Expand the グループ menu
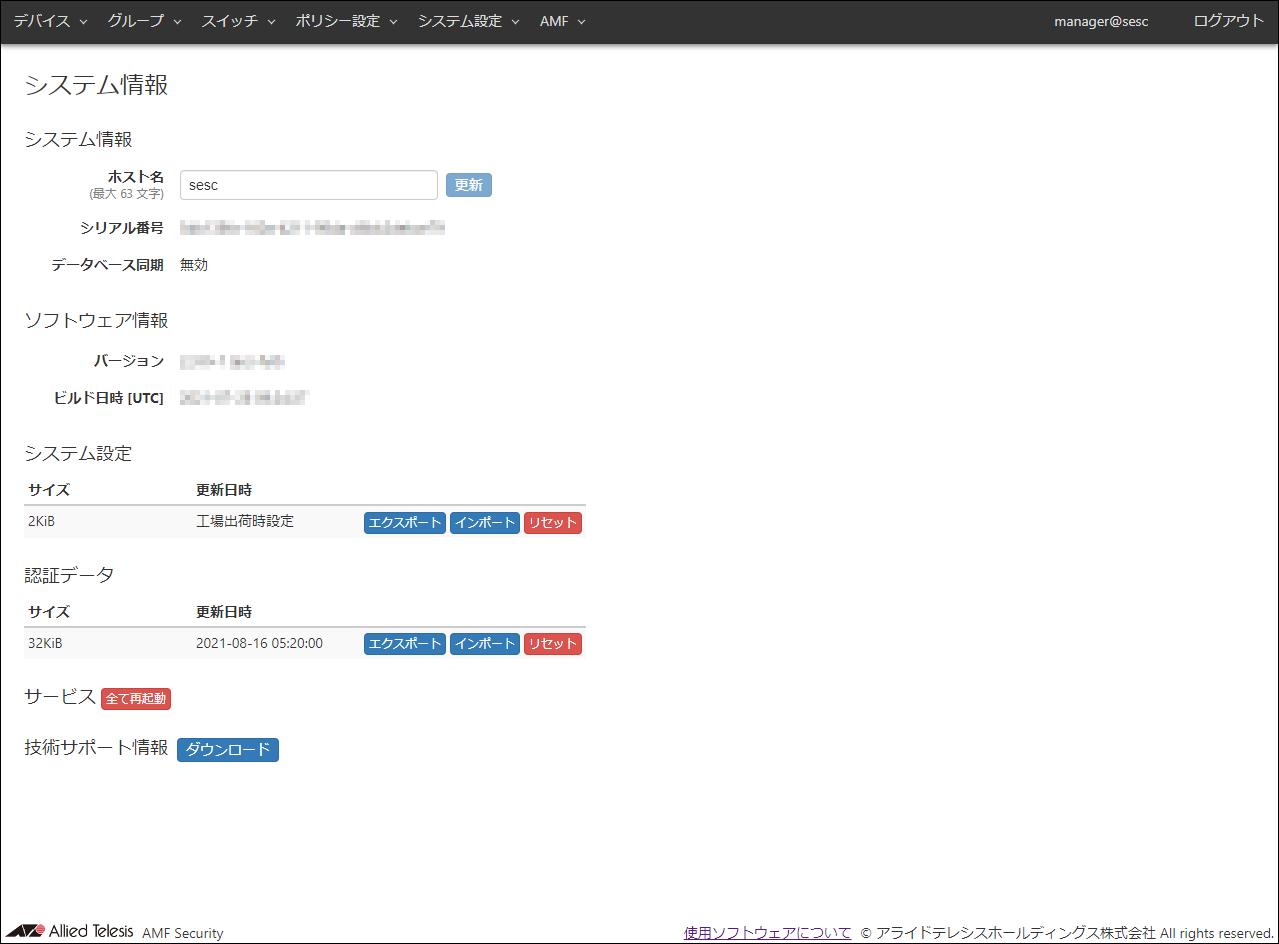 point(144,21)
